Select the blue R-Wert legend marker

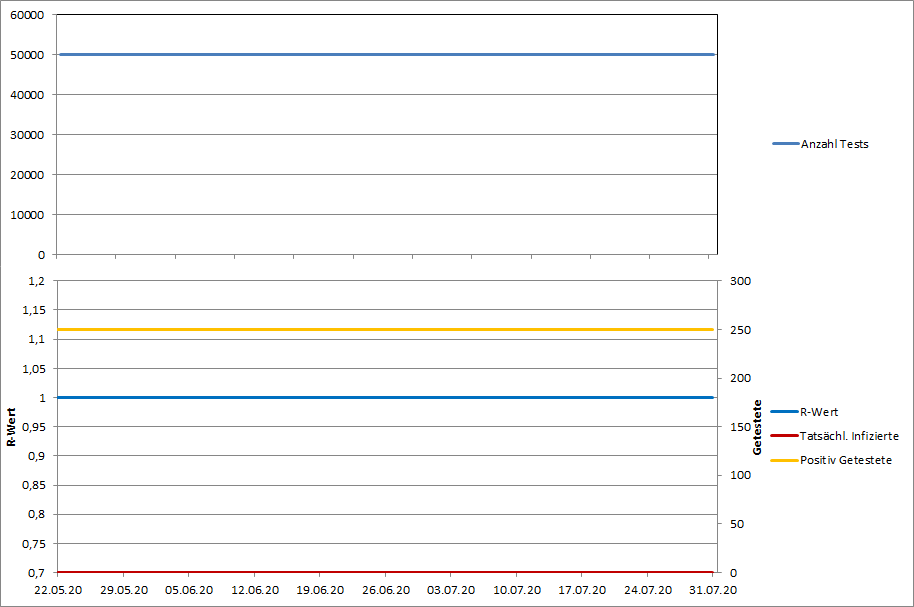[785, 412]
